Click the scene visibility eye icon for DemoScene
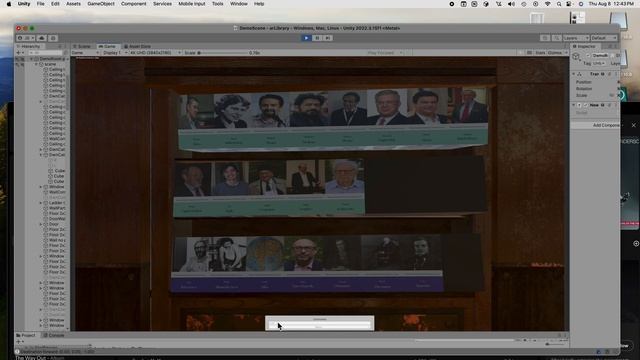Image resolution: width=640 pixels, height=360 pixels. (18, 59)
